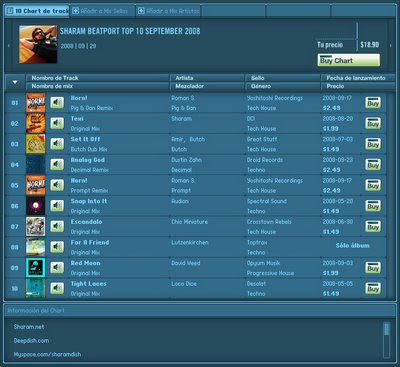Listen to Set It Off preview speaker

(57, 144)
